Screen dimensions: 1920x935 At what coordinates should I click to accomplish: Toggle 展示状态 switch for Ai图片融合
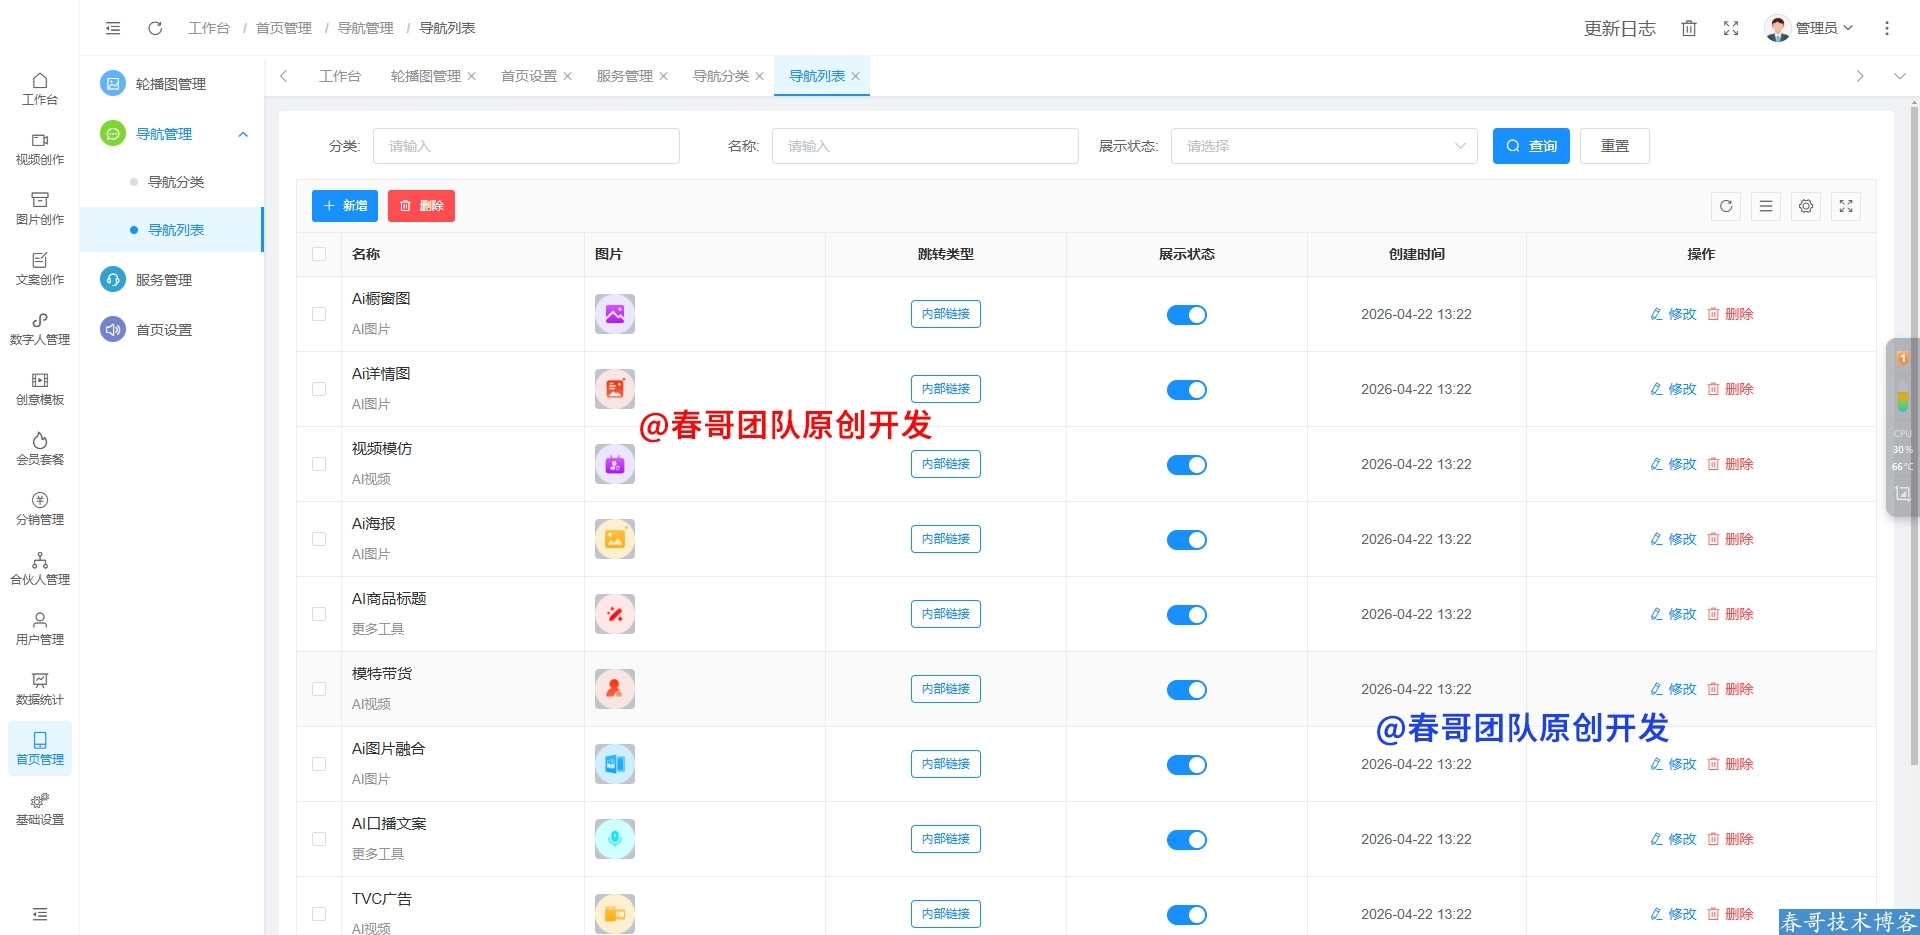coord(1187,765)
